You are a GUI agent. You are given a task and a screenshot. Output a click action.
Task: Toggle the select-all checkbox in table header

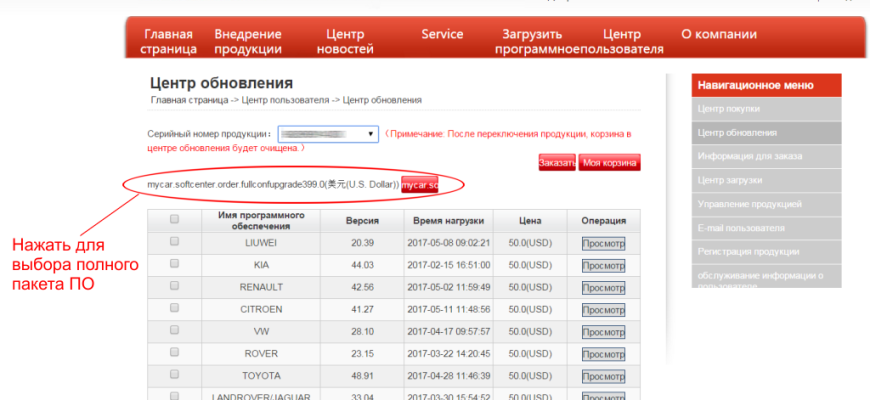click(x=175, y=219)
